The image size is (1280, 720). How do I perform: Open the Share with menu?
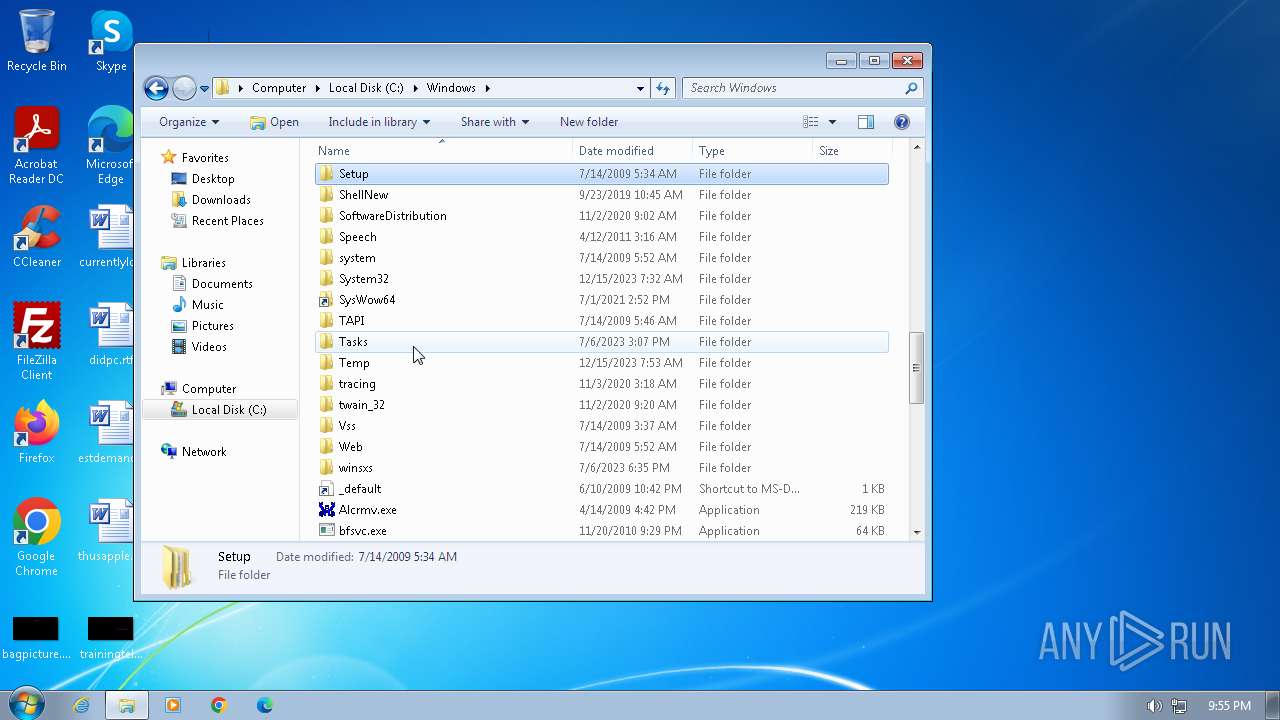click(x=495, y=122)
